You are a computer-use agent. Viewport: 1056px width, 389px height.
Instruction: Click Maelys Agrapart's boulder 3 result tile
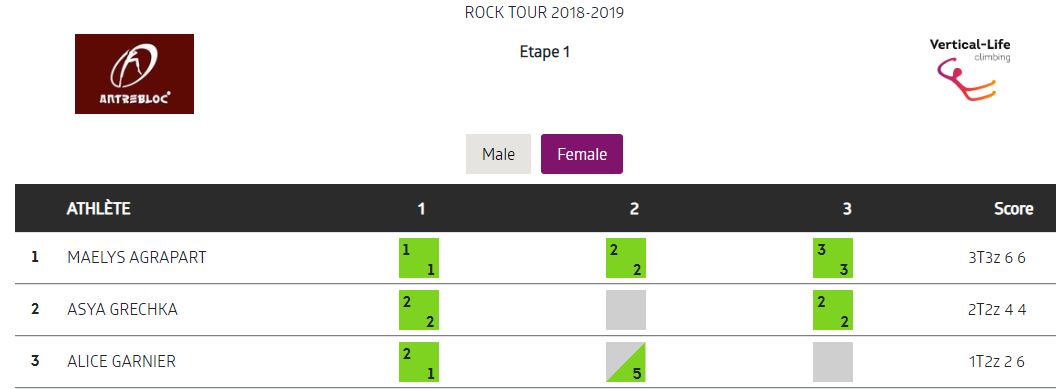833,258
